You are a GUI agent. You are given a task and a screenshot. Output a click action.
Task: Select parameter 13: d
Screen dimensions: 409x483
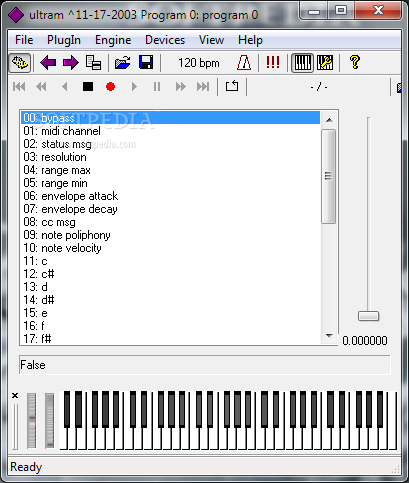pyautogui.click(x=170, y=287)
